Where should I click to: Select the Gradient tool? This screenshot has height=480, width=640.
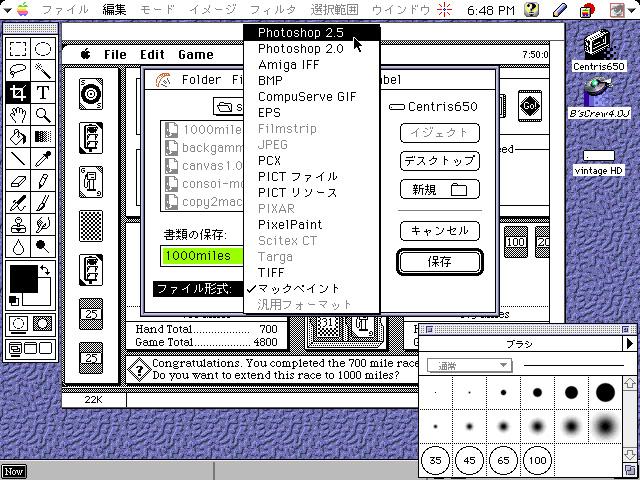point(42,137)
